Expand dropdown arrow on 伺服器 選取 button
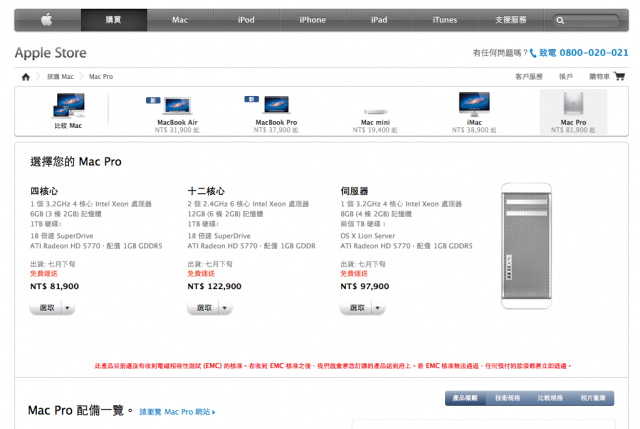This screenshot has width=640, height=429. pos(378,308)
